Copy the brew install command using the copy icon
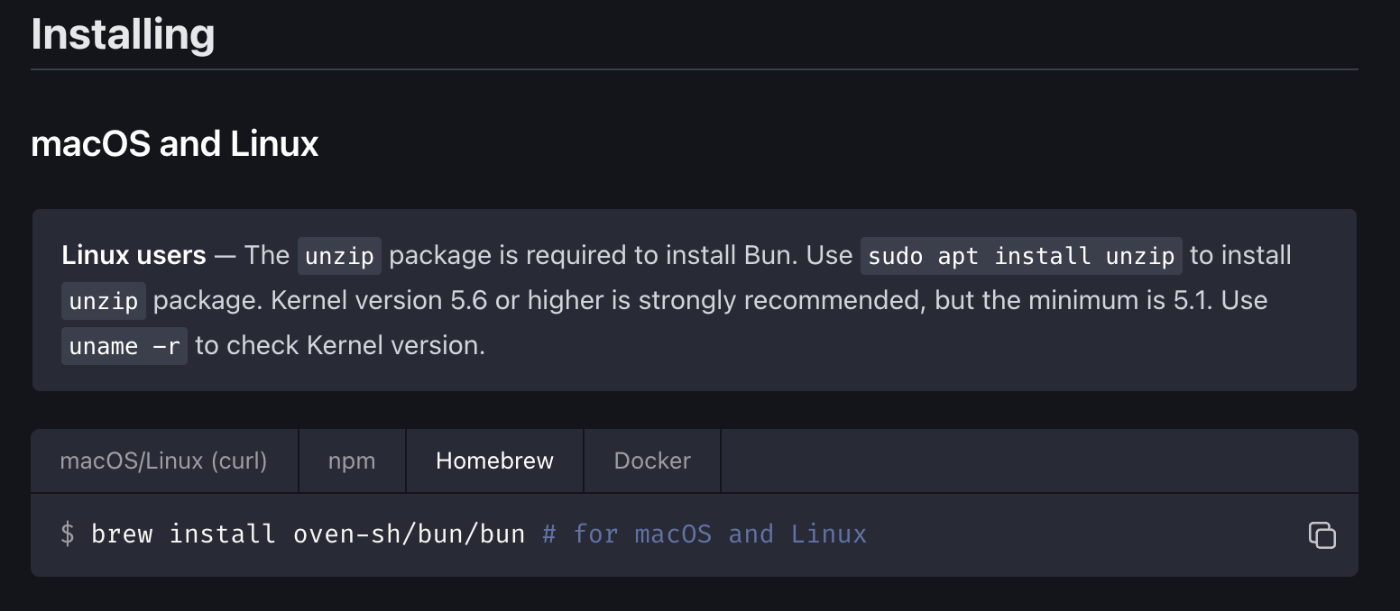Viewport: 1400px width, 611px height. [x=1322, y=535]
